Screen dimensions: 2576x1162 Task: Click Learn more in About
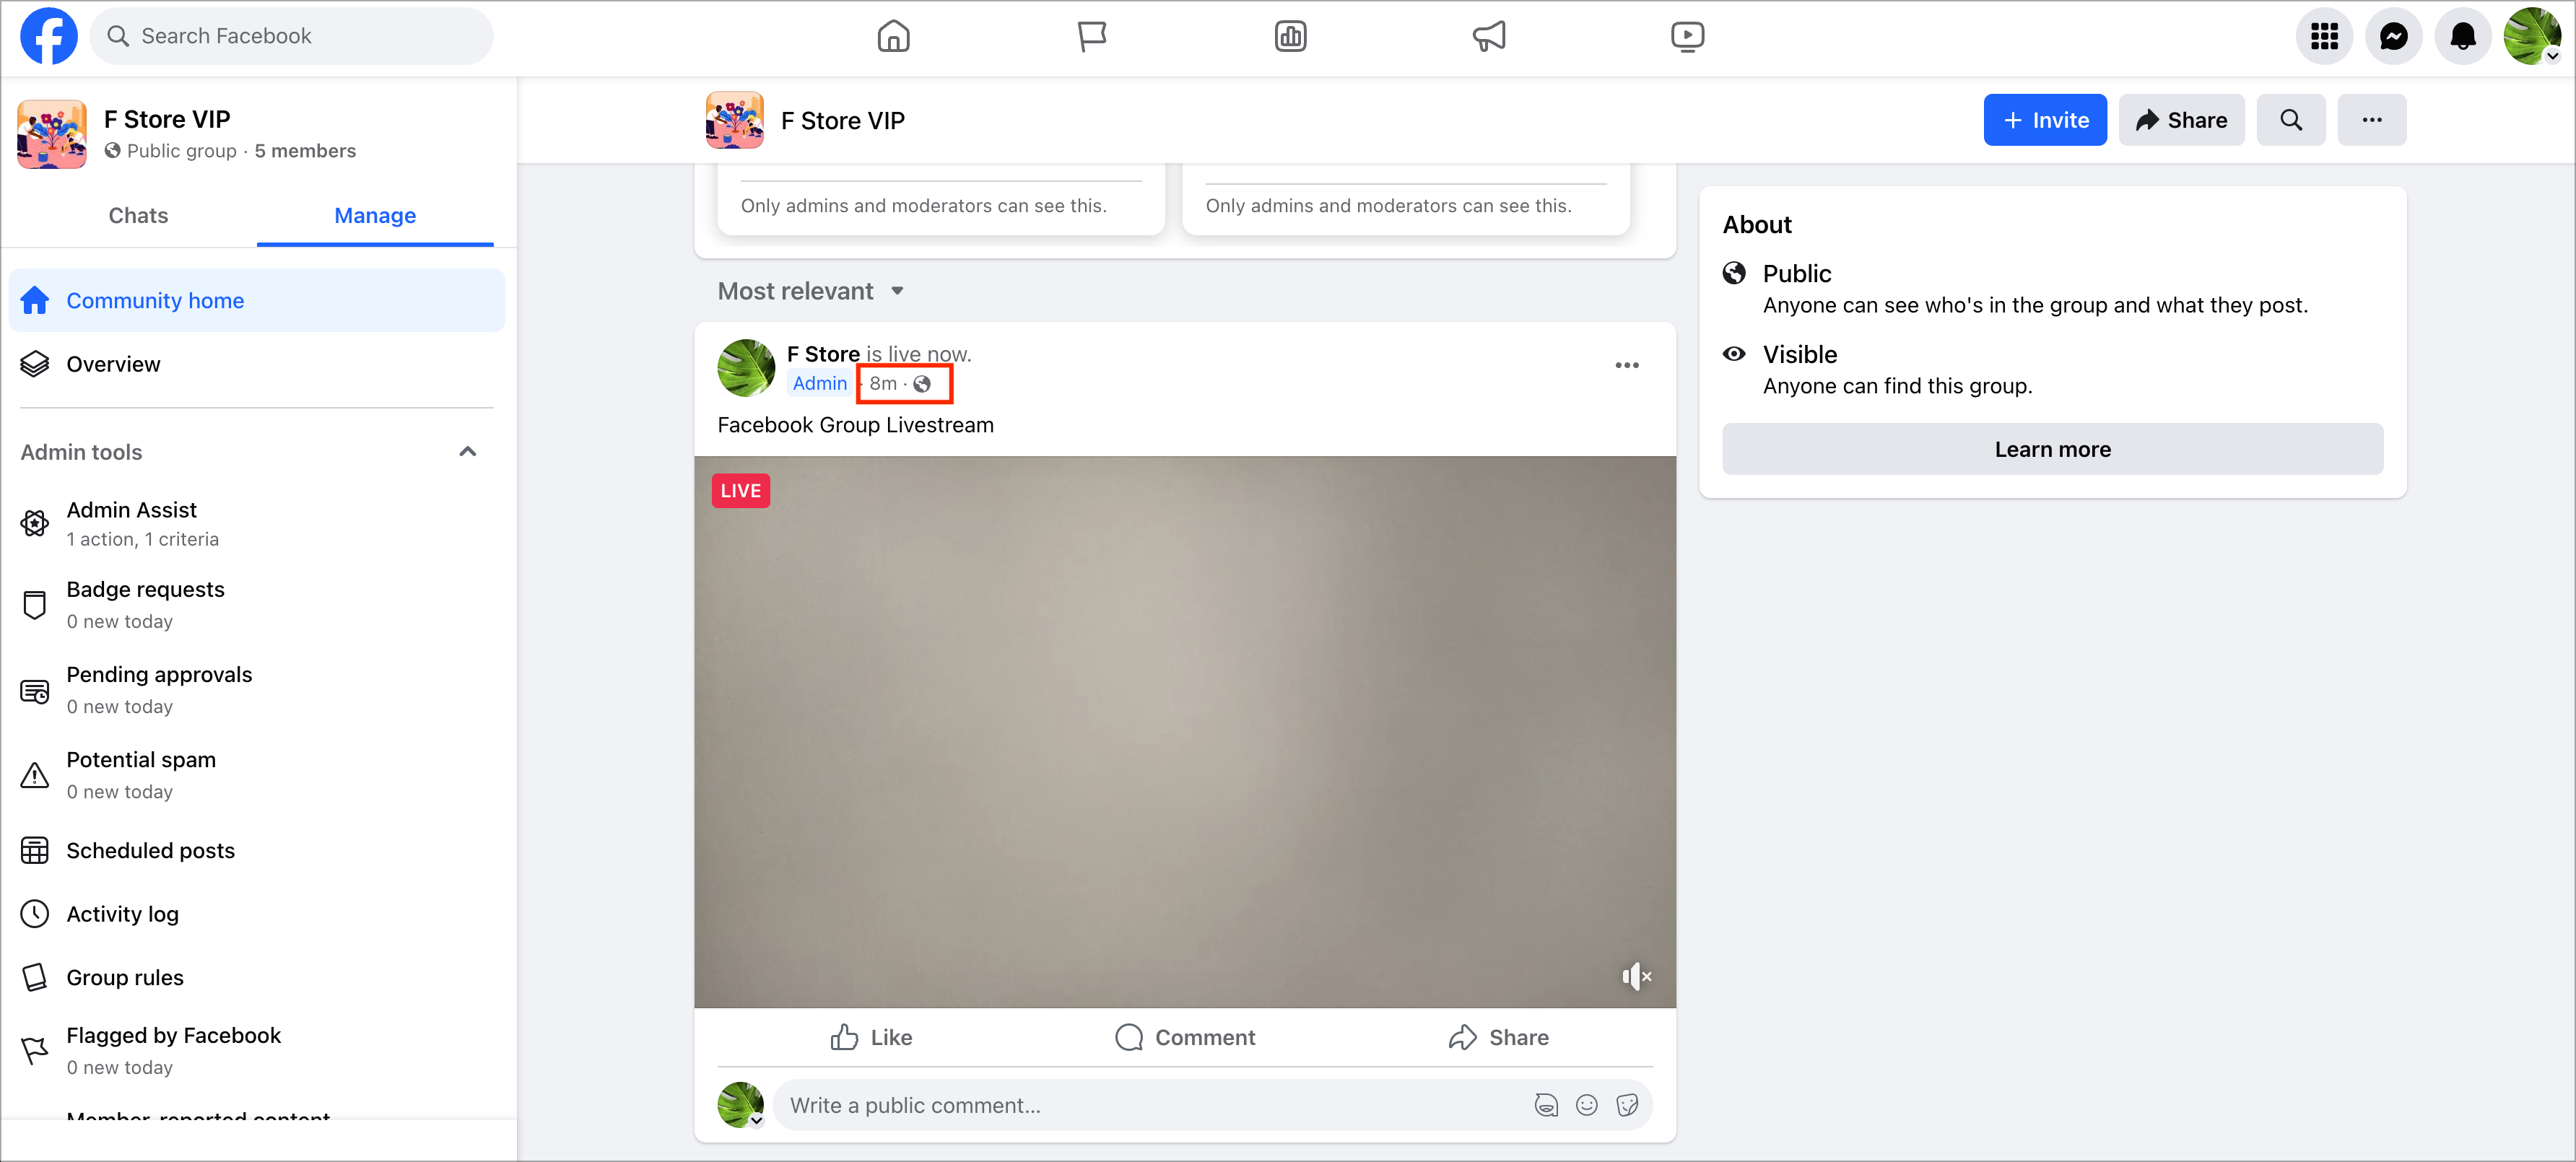tap(2052, 449)
